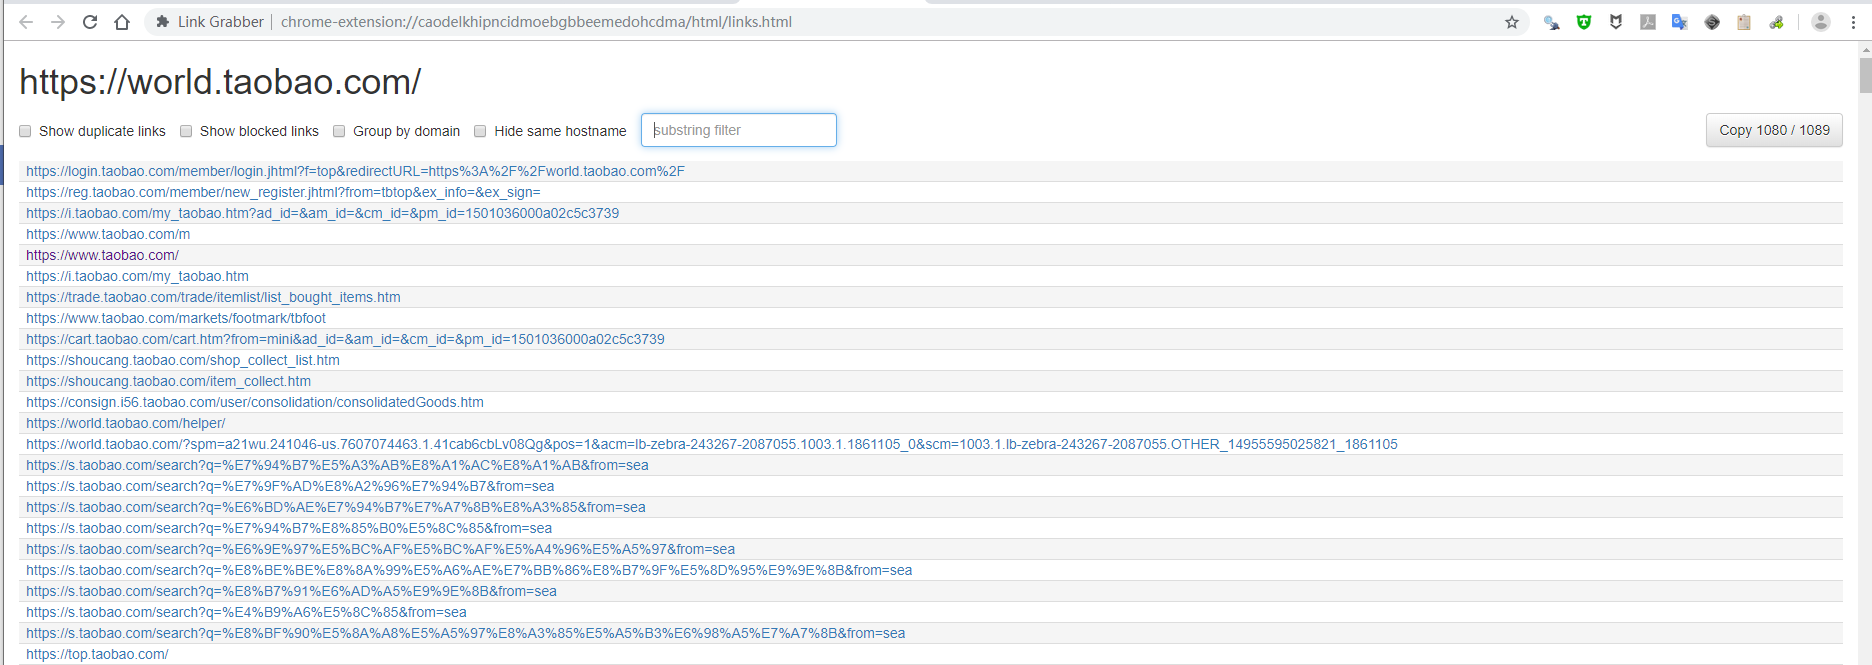
Task: Open the magnifier search extension icon
Action: point(1552,22)
